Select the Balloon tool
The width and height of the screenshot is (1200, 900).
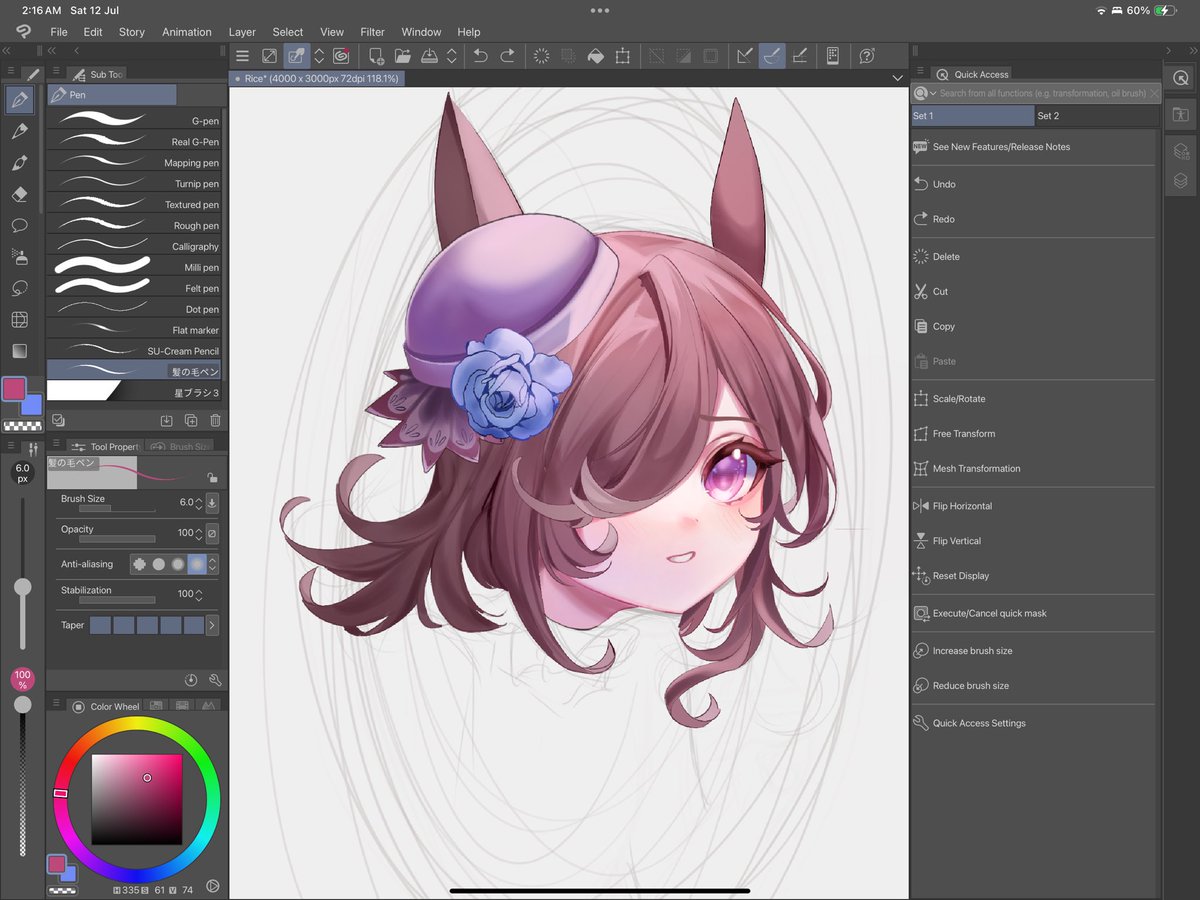[19, 225]
